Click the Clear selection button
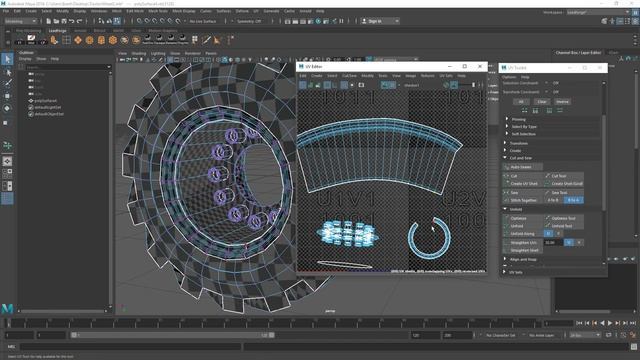640x360 pixels. (x=542, y=101)
